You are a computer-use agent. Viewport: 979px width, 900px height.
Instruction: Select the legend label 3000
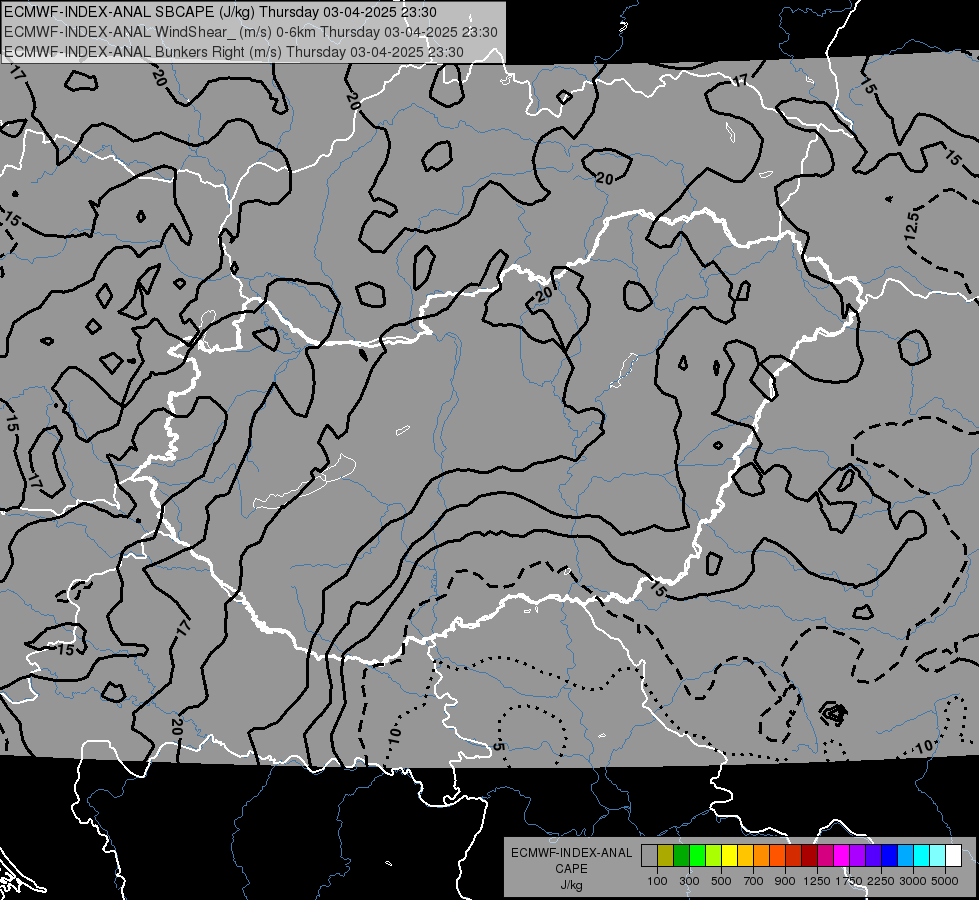point(913,881)
